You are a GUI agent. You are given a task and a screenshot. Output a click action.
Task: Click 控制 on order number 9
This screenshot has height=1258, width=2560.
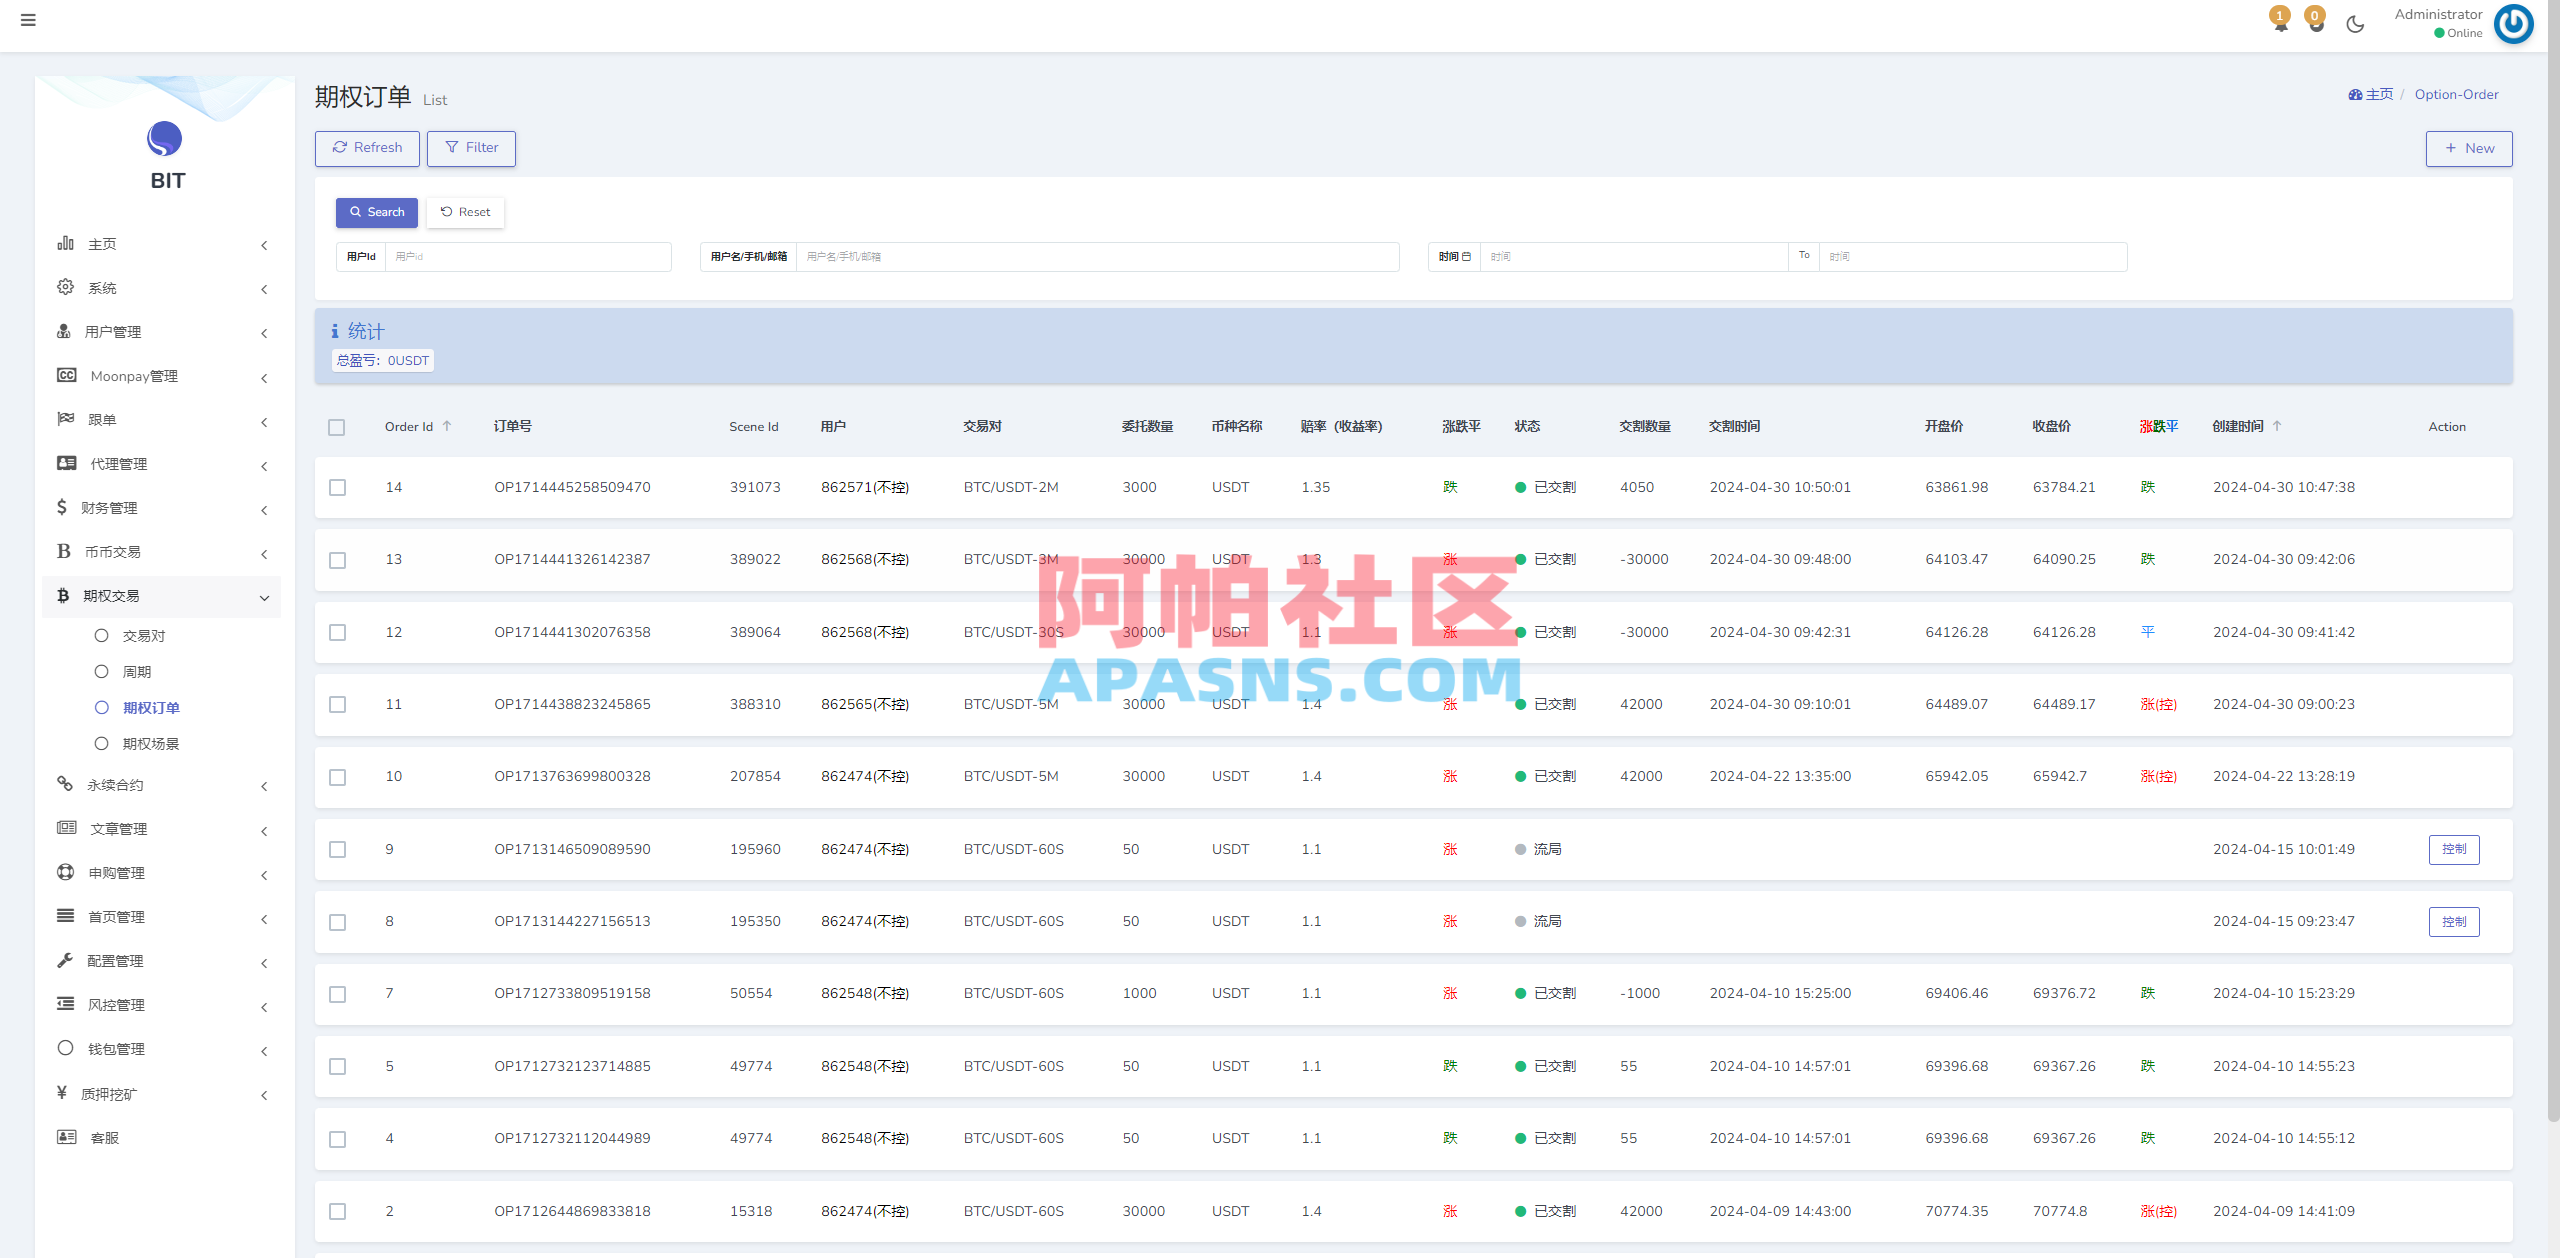click(x=2454, y=849)
